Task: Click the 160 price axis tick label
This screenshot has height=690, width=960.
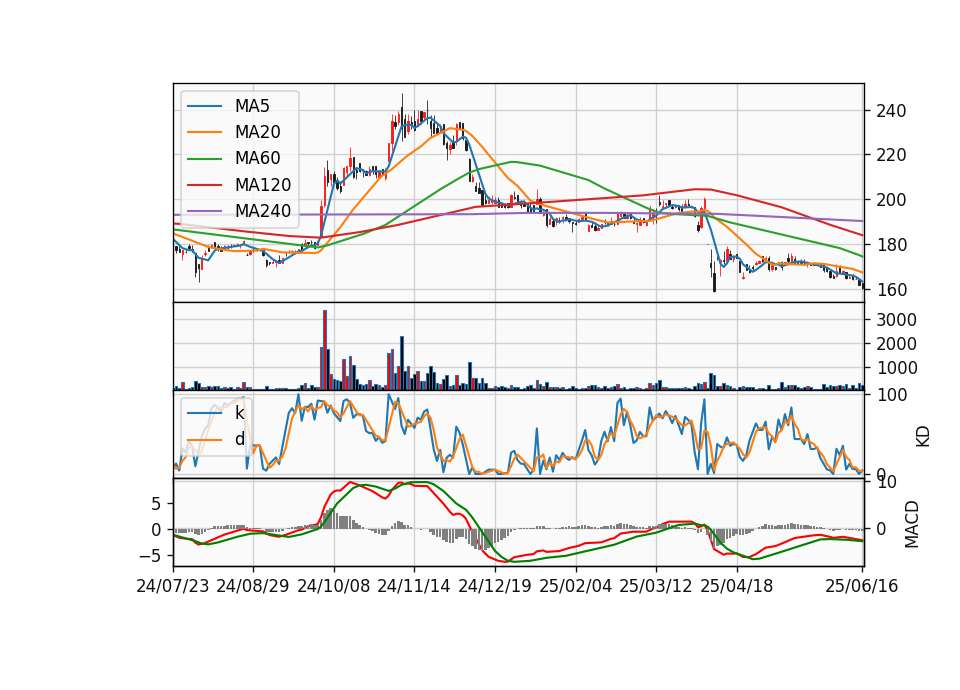Action: tap(891, 290)
